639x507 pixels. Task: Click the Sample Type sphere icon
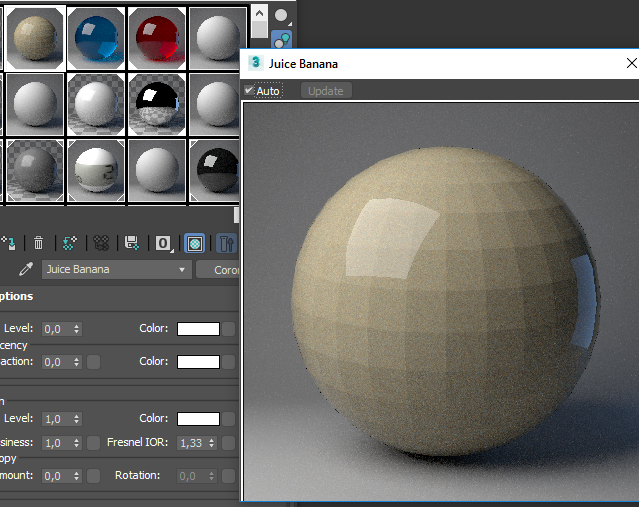point(282,16)
